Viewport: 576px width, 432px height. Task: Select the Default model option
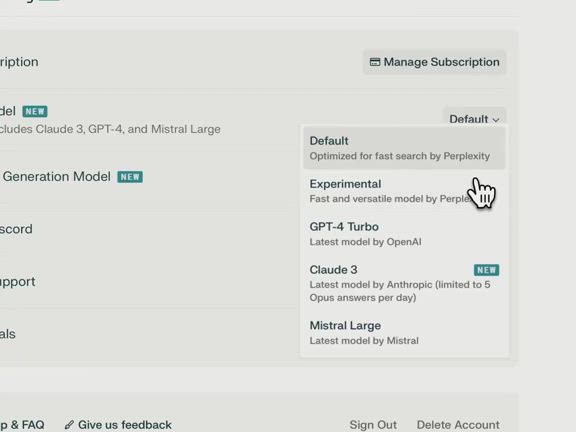[404, 148]
